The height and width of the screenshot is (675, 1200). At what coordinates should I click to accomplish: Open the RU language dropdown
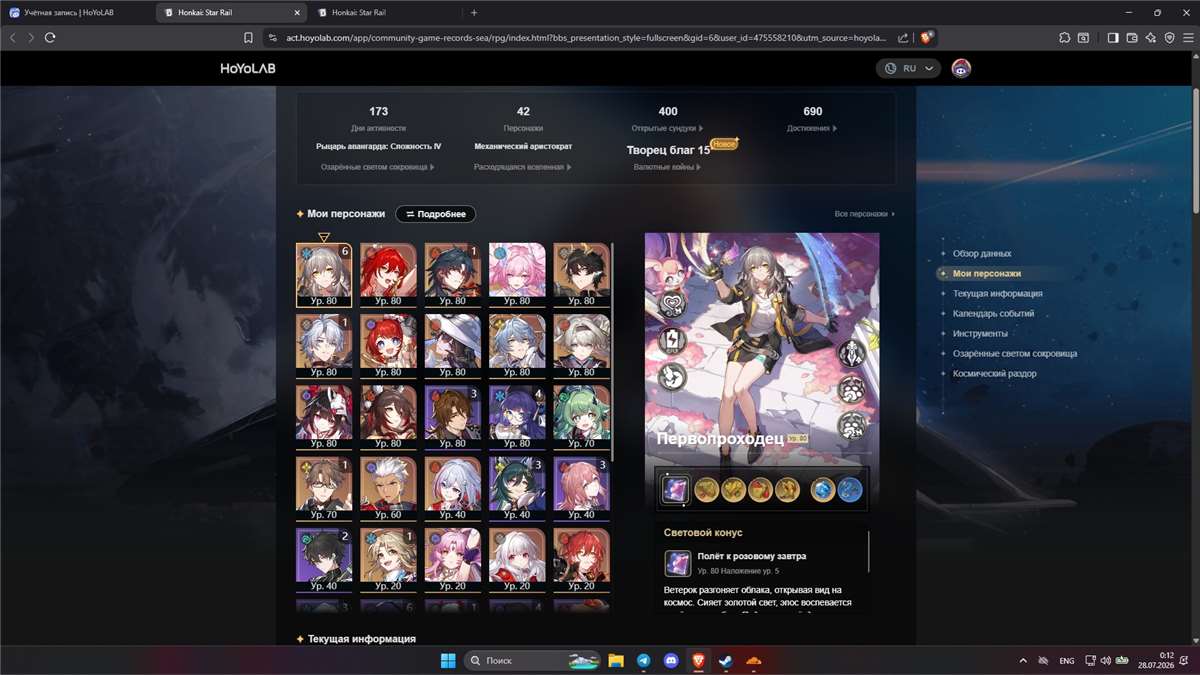coord(908,68)
